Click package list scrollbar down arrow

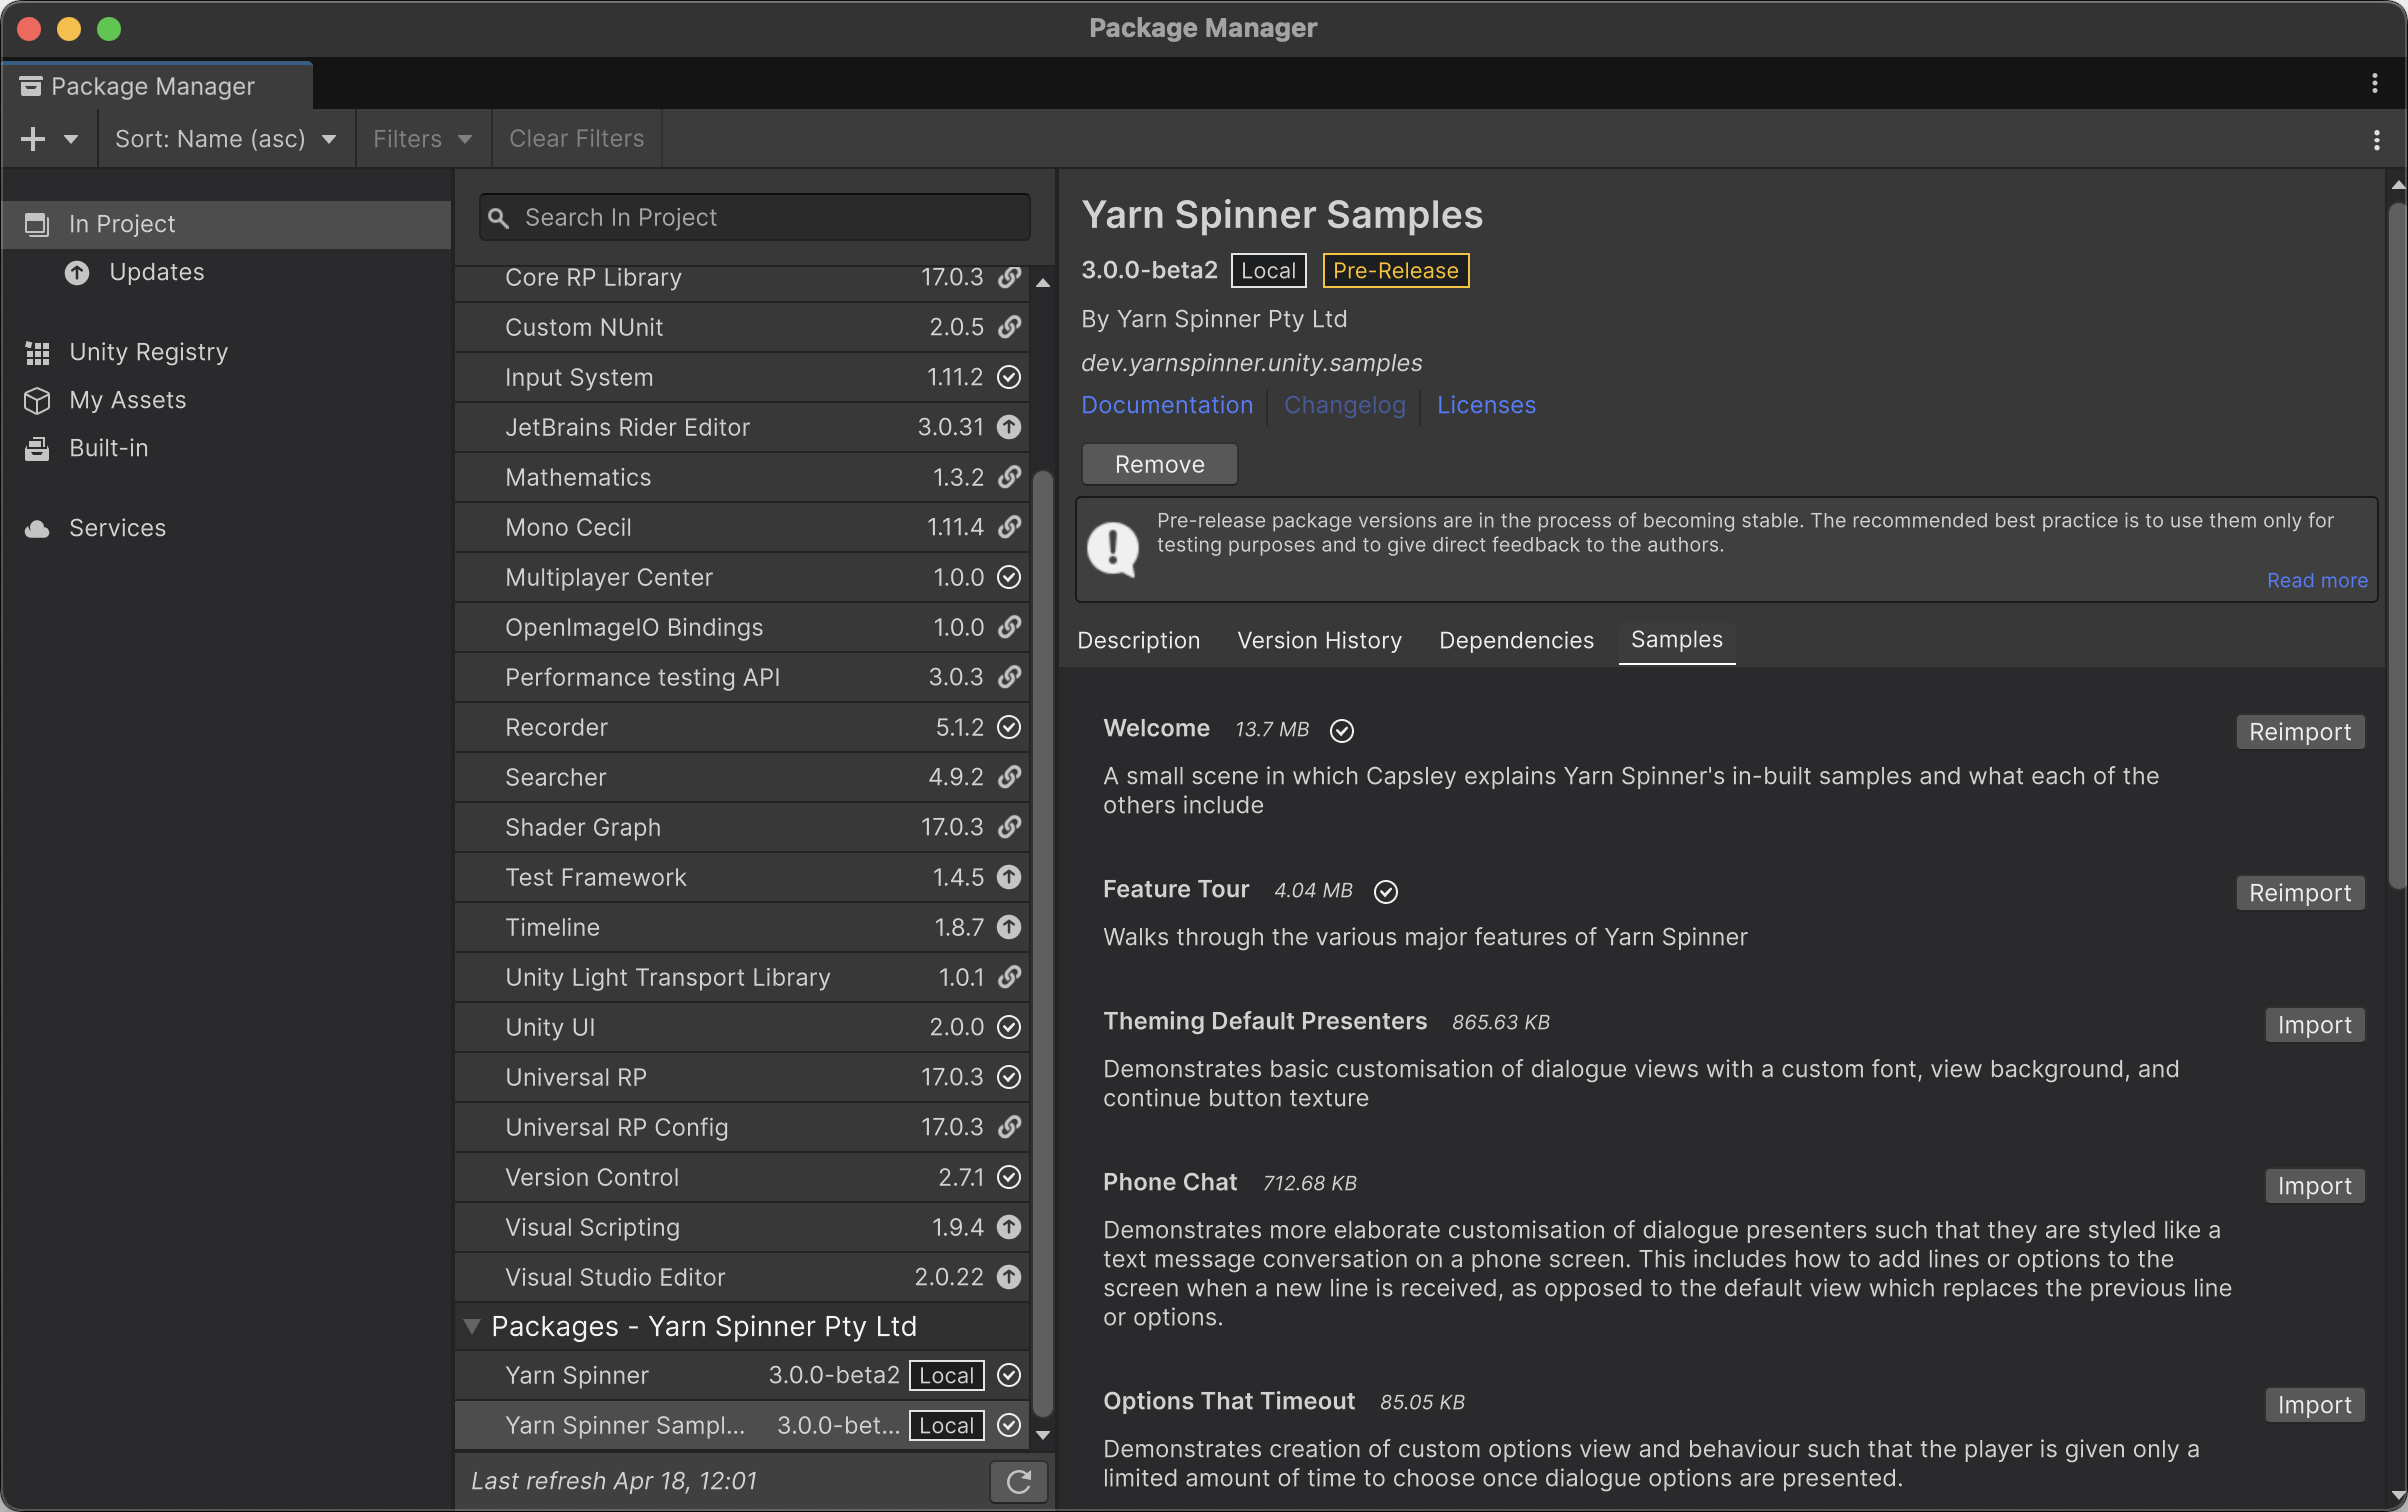click(x=1043, y=1435)
